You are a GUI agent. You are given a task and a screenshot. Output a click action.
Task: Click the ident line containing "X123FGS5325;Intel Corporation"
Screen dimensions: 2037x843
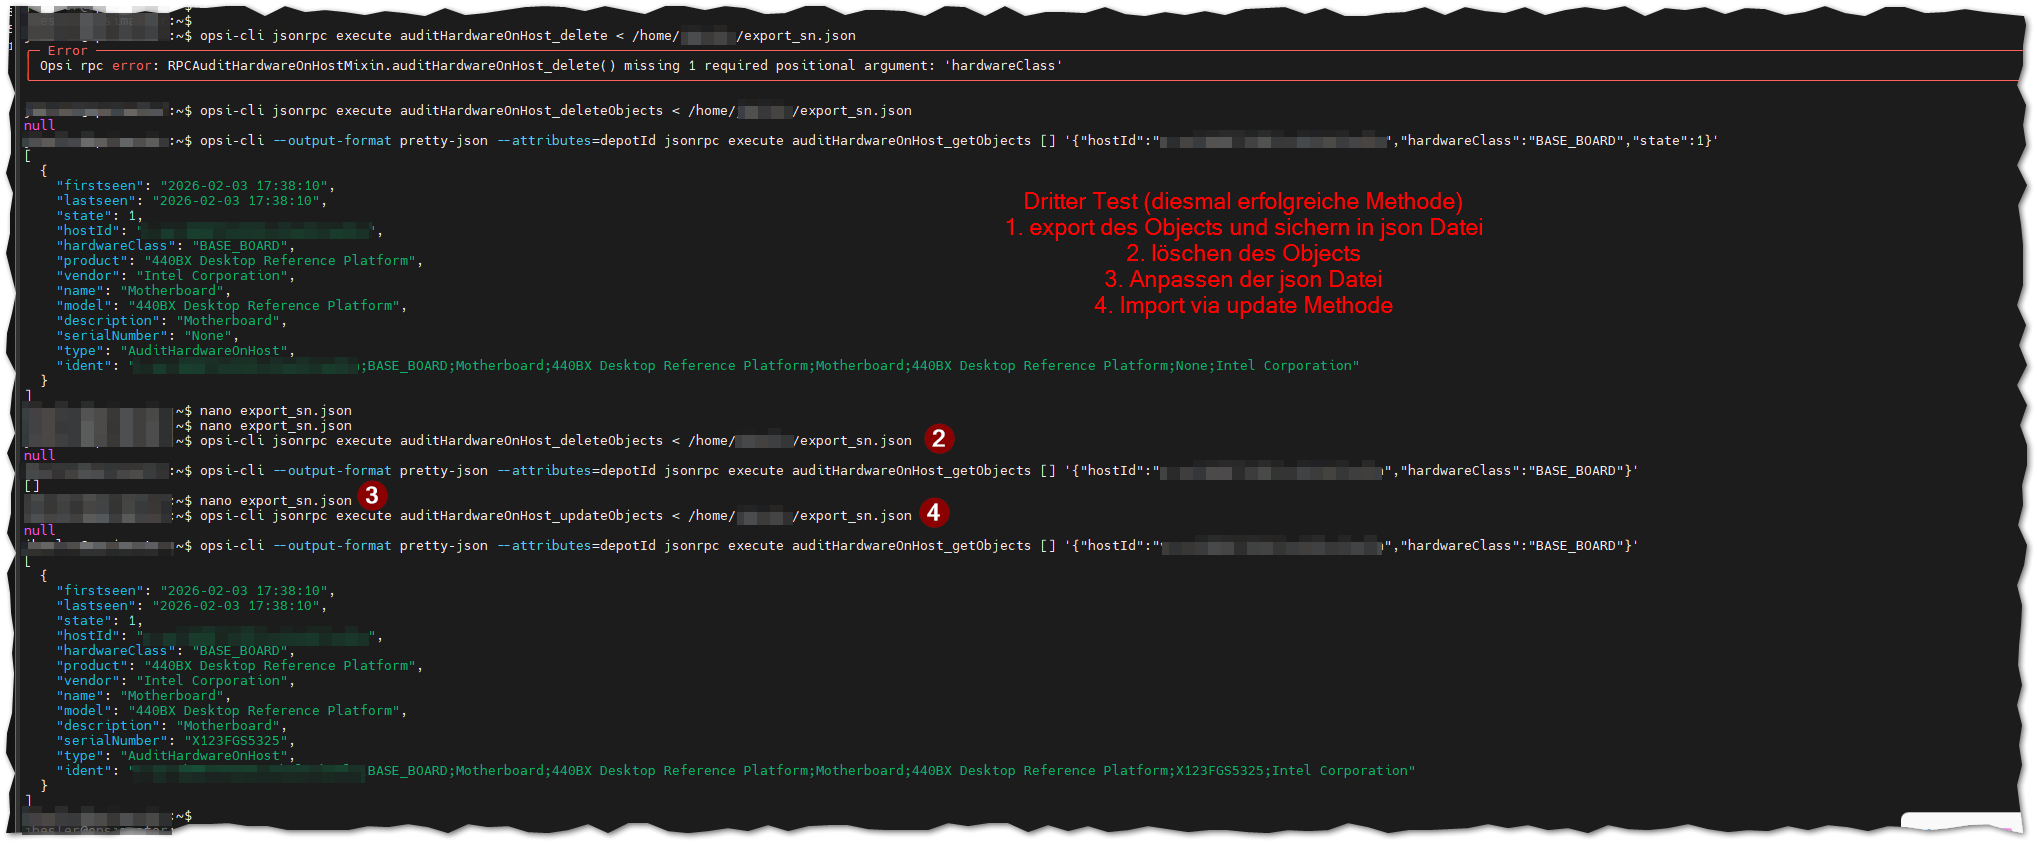click(736, 771)
